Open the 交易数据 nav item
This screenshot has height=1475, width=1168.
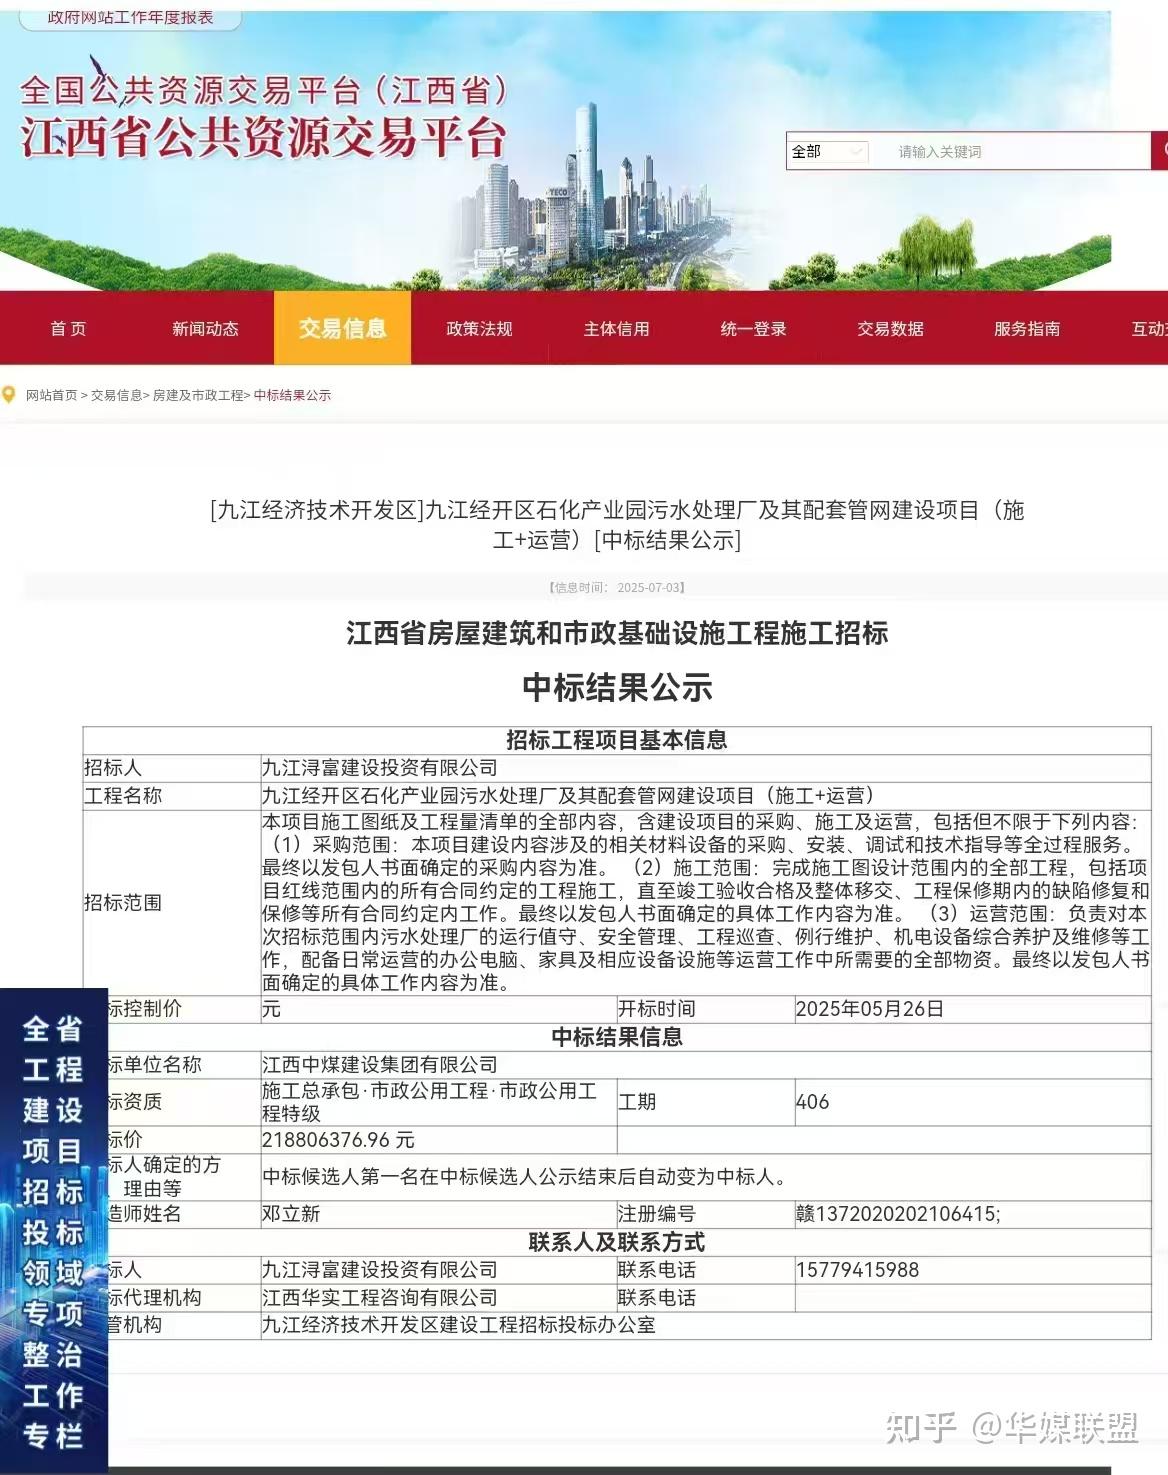point(890,328)
